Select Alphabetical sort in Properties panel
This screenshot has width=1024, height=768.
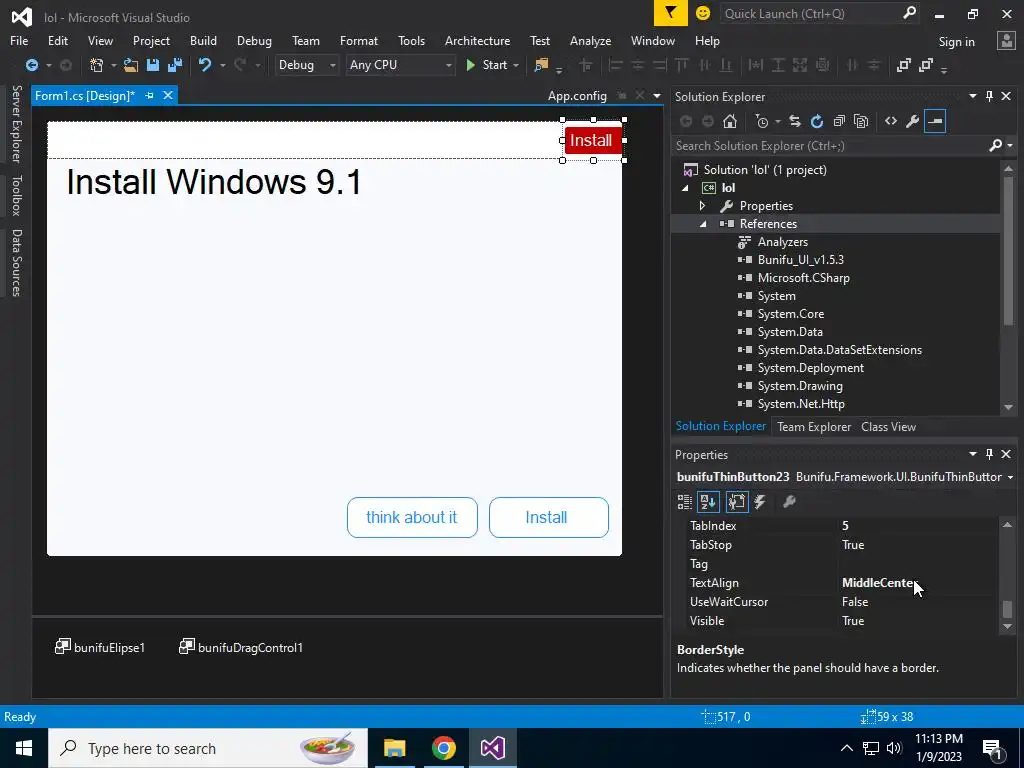[709, 502]
